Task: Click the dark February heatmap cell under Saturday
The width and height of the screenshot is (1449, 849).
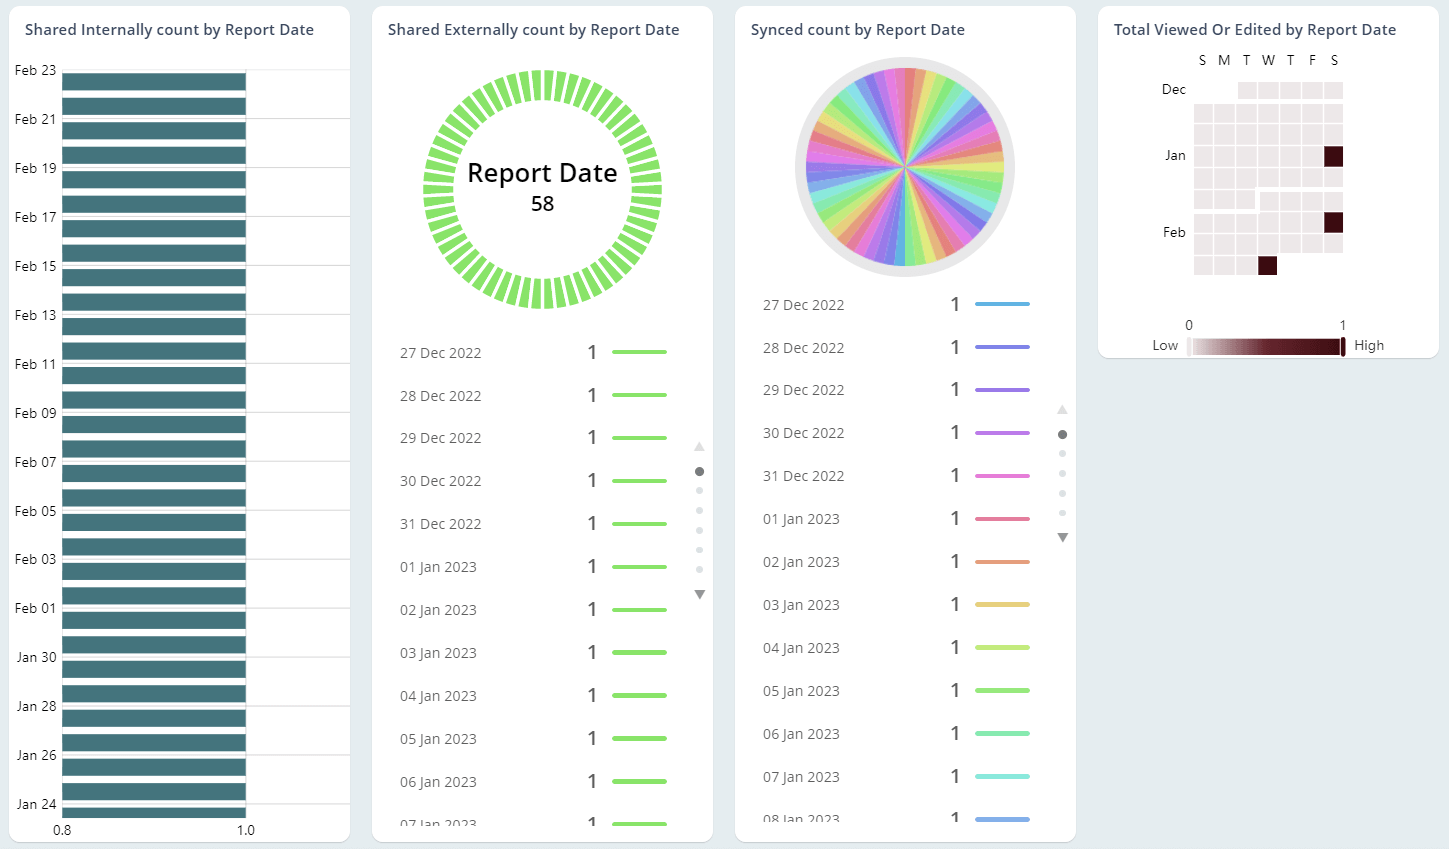Action: tap(1334, 222)
